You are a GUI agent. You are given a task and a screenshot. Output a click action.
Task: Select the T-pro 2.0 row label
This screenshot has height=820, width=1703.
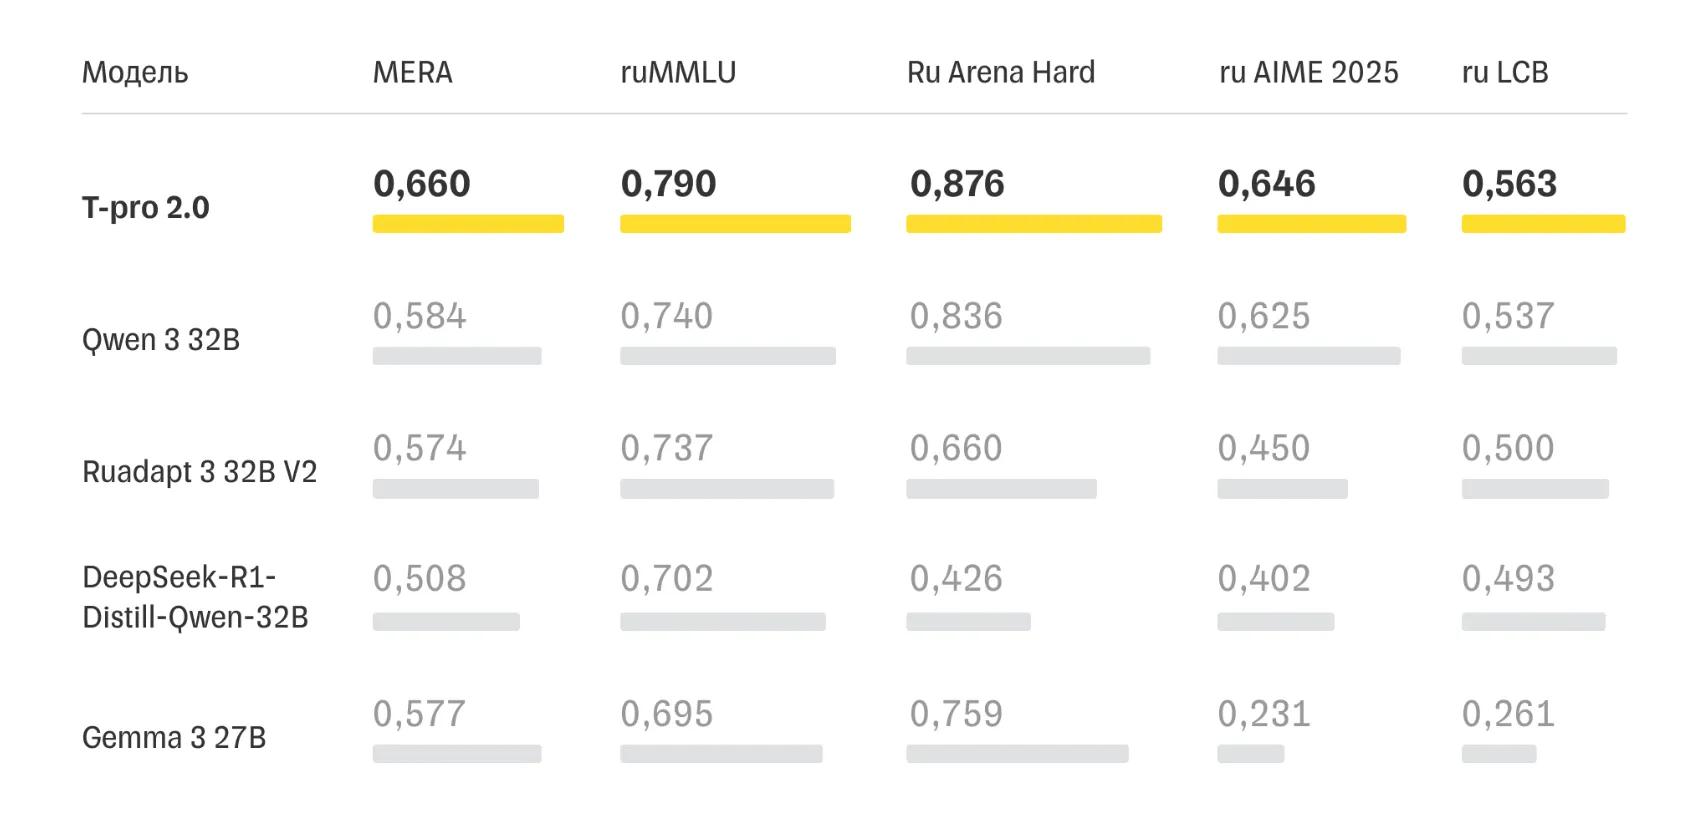point(146,207)
